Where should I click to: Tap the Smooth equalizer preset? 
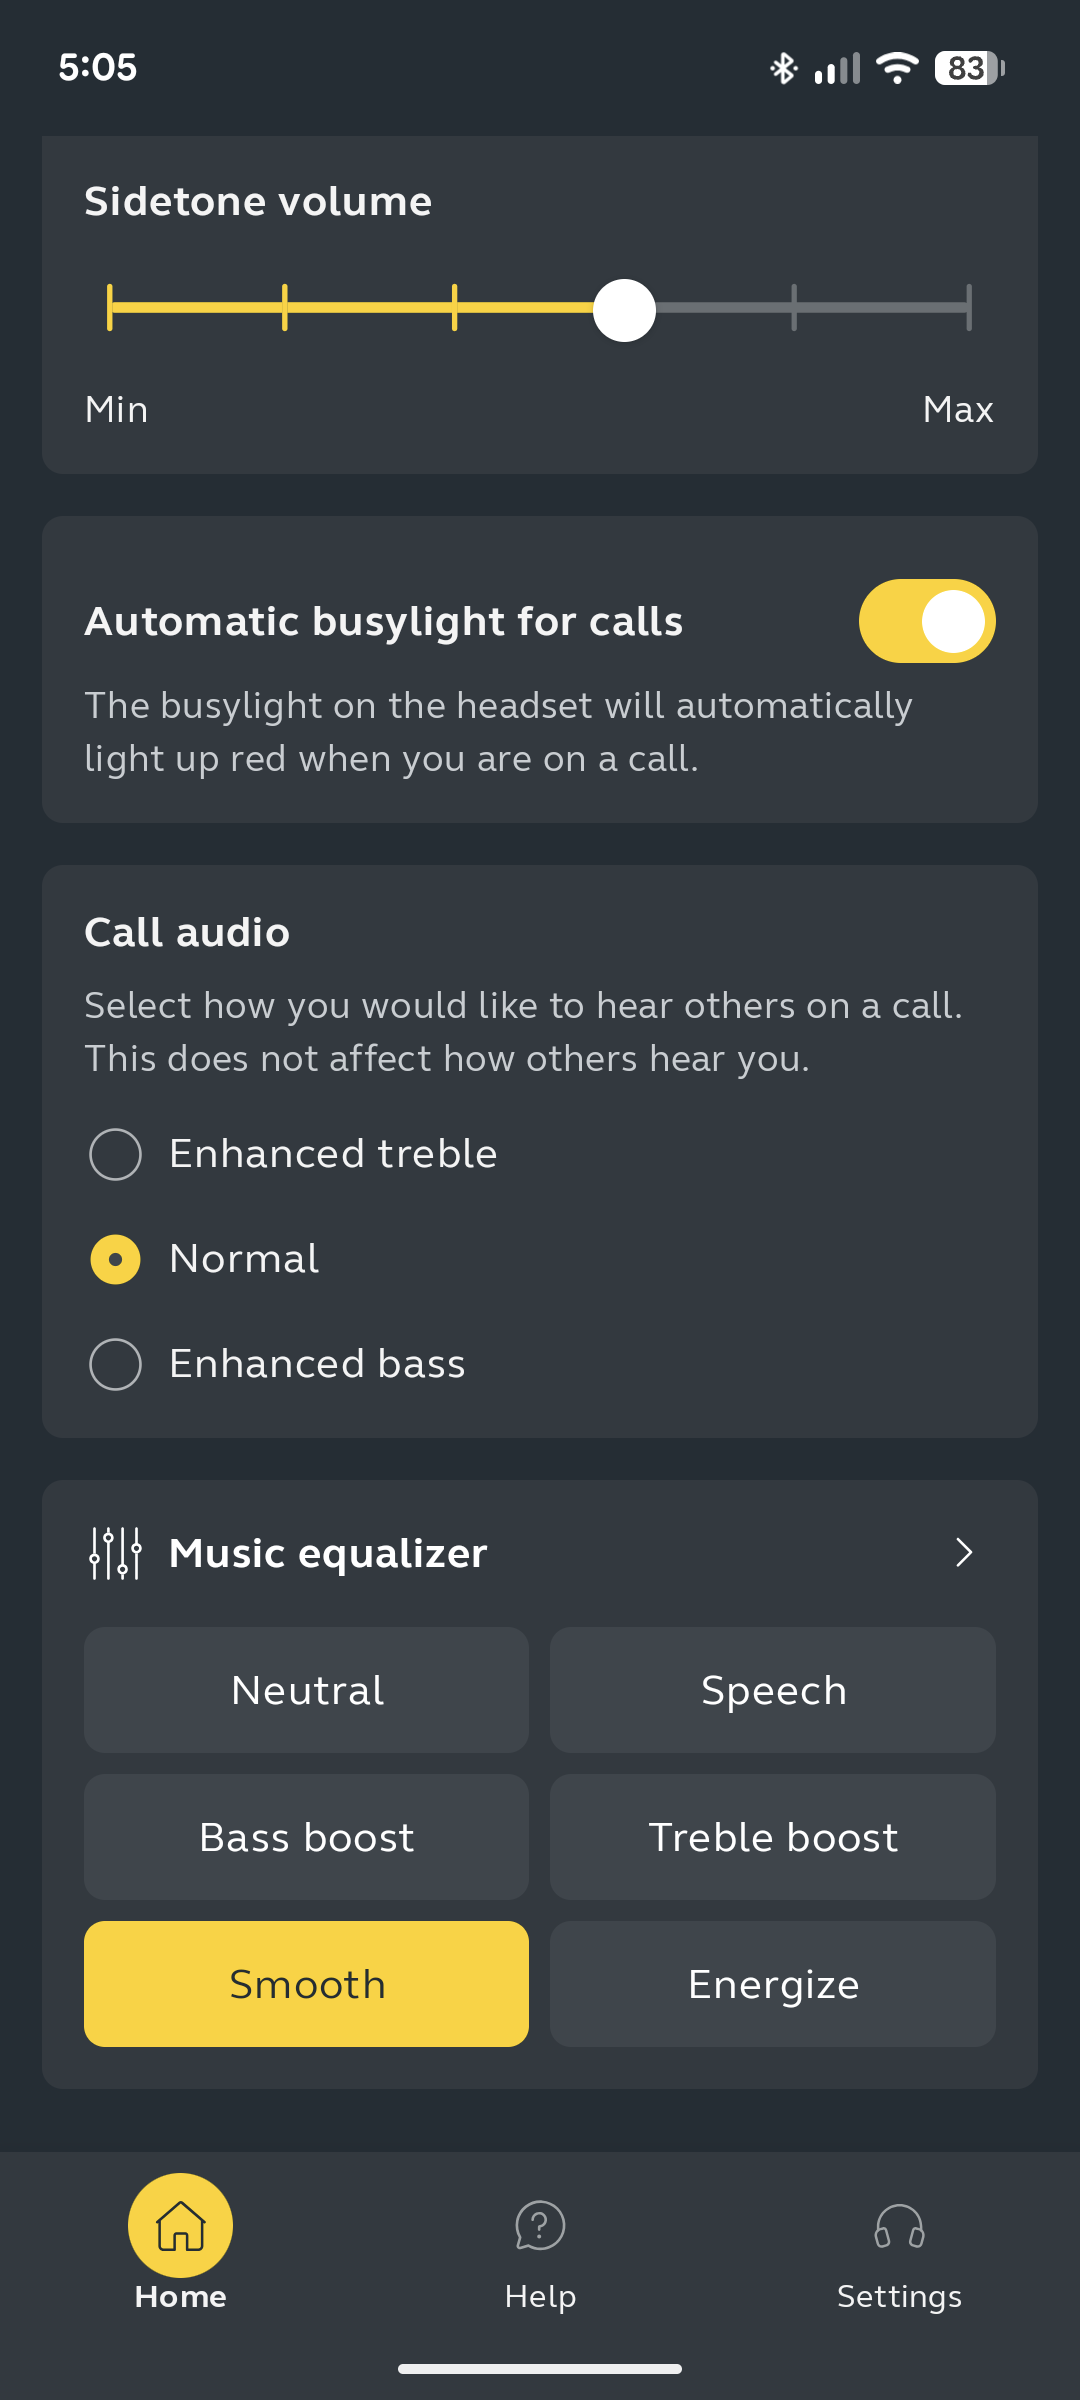tap(306, 1984)
